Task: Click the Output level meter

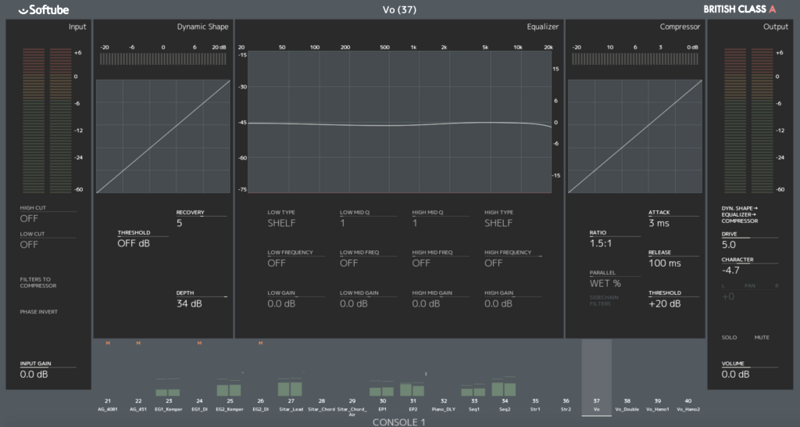Action: (748, 121)
